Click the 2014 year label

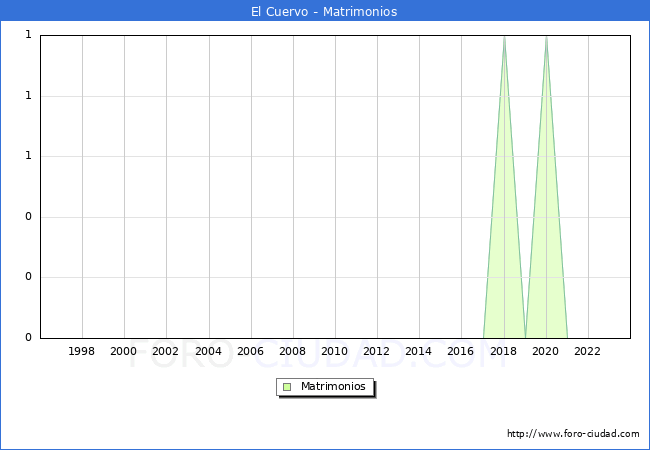point(419,351)
